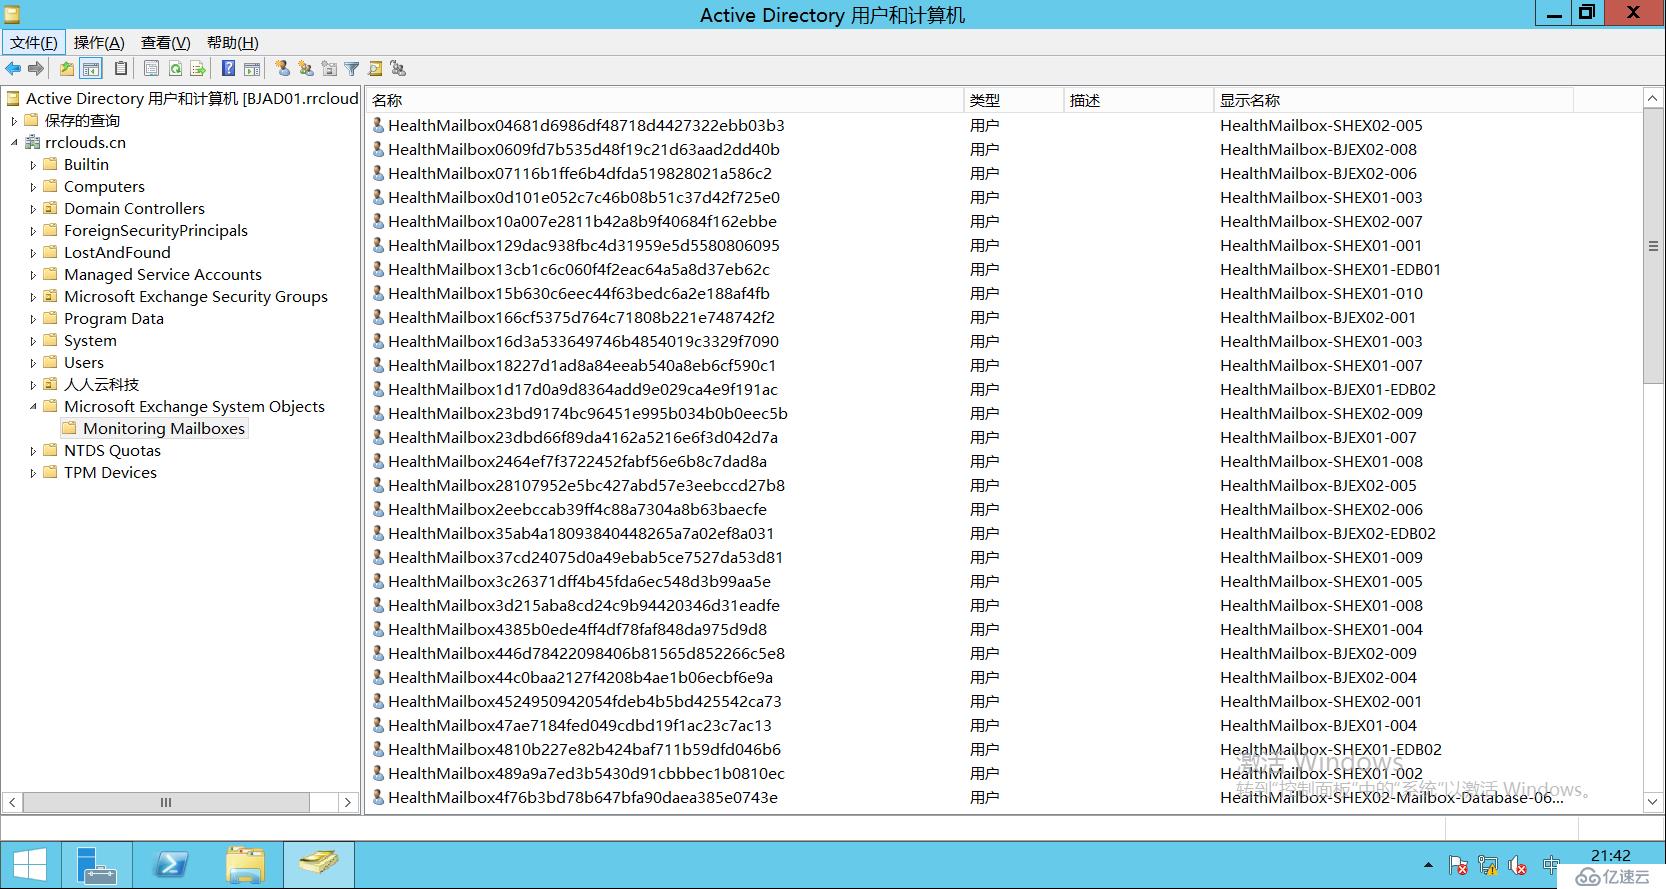
Task: Collapse the rrclouds.cn domain node
Action: [x=14, y=143]
